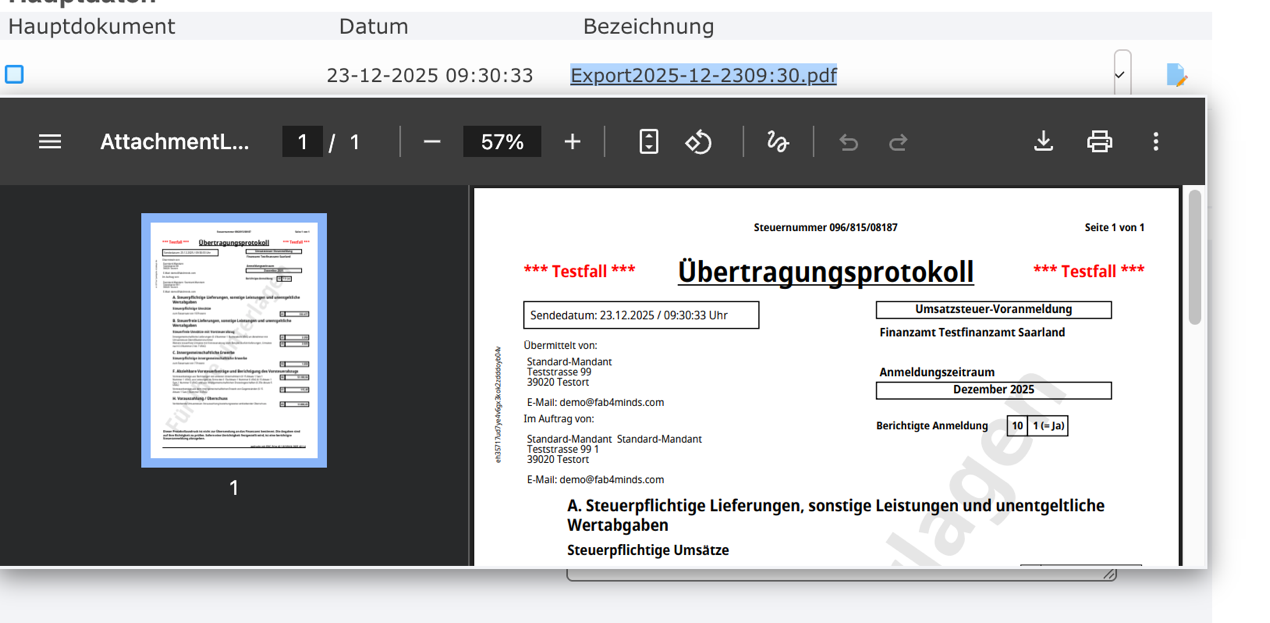This screenshot has height=623, width=1270.
Task: Zoom out with the minus button
Action: [432, 142]
